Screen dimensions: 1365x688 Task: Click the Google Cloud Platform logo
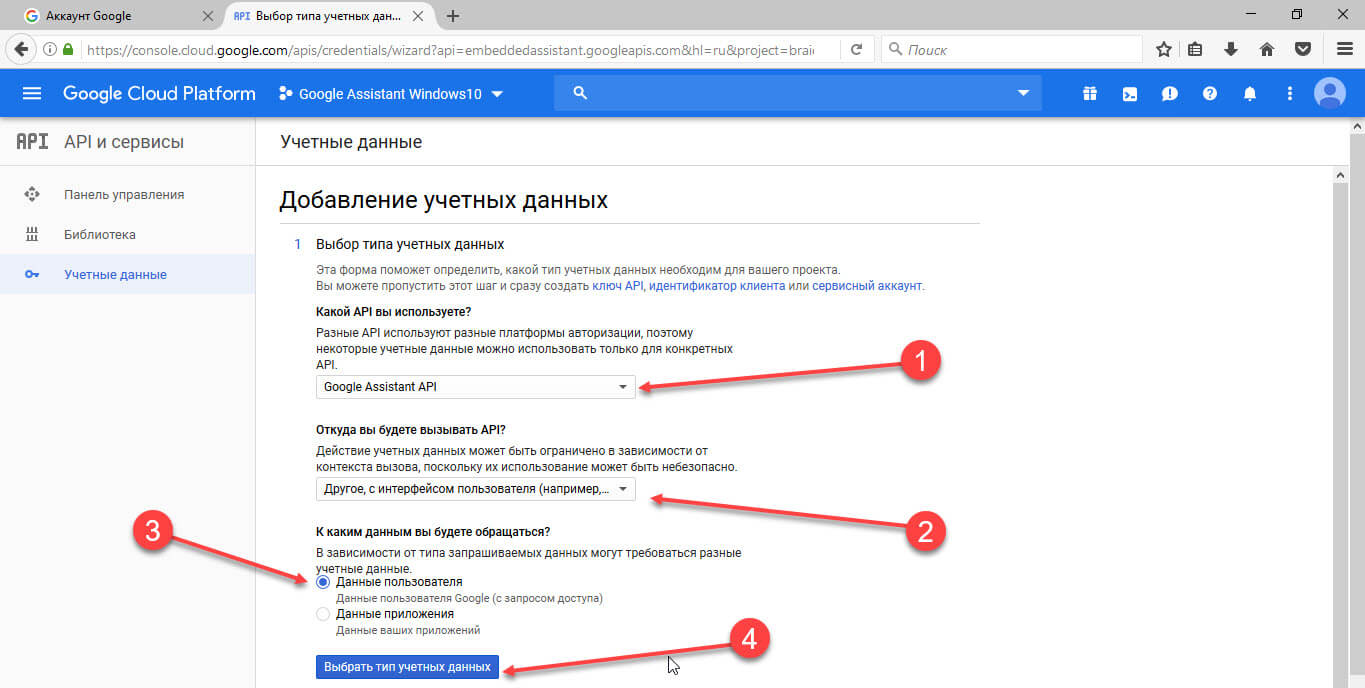point(159,94)
